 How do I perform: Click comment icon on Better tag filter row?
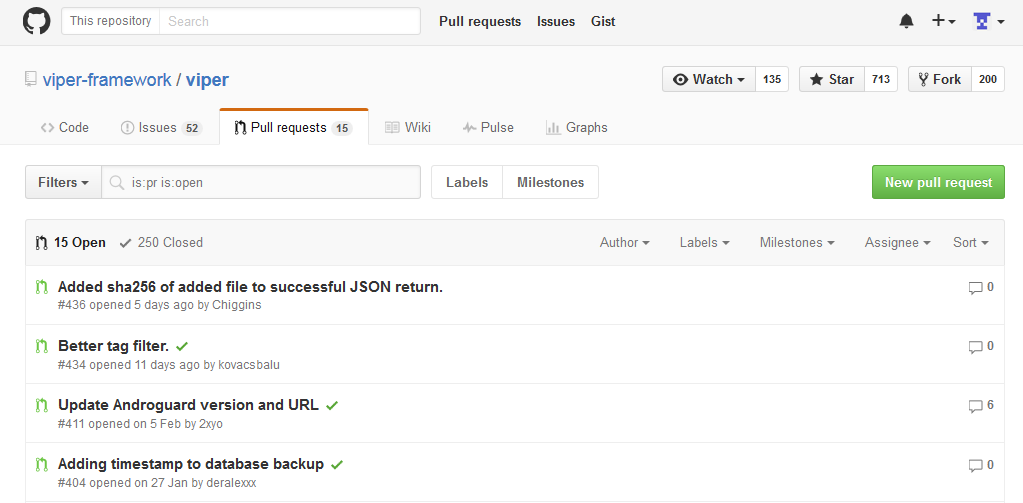[x=975, y=347]
